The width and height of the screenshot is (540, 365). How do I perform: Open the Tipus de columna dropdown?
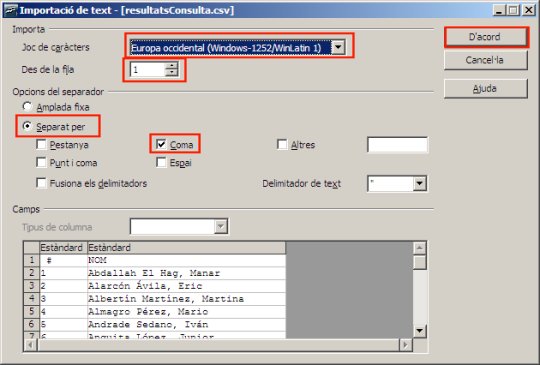coord(221,227)
